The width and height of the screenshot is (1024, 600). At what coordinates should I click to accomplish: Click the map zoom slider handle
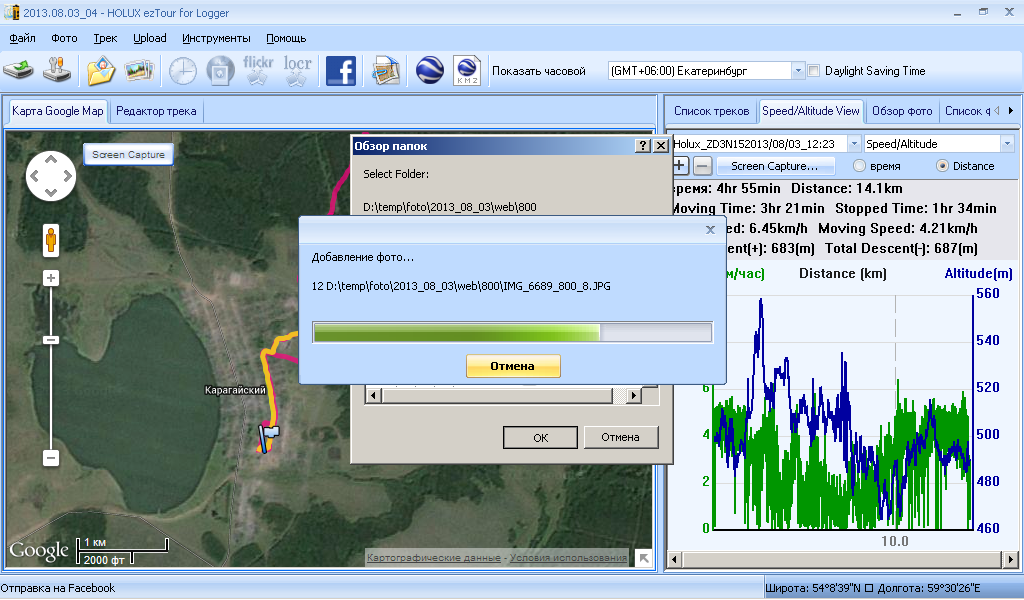(x=51, y=340)
